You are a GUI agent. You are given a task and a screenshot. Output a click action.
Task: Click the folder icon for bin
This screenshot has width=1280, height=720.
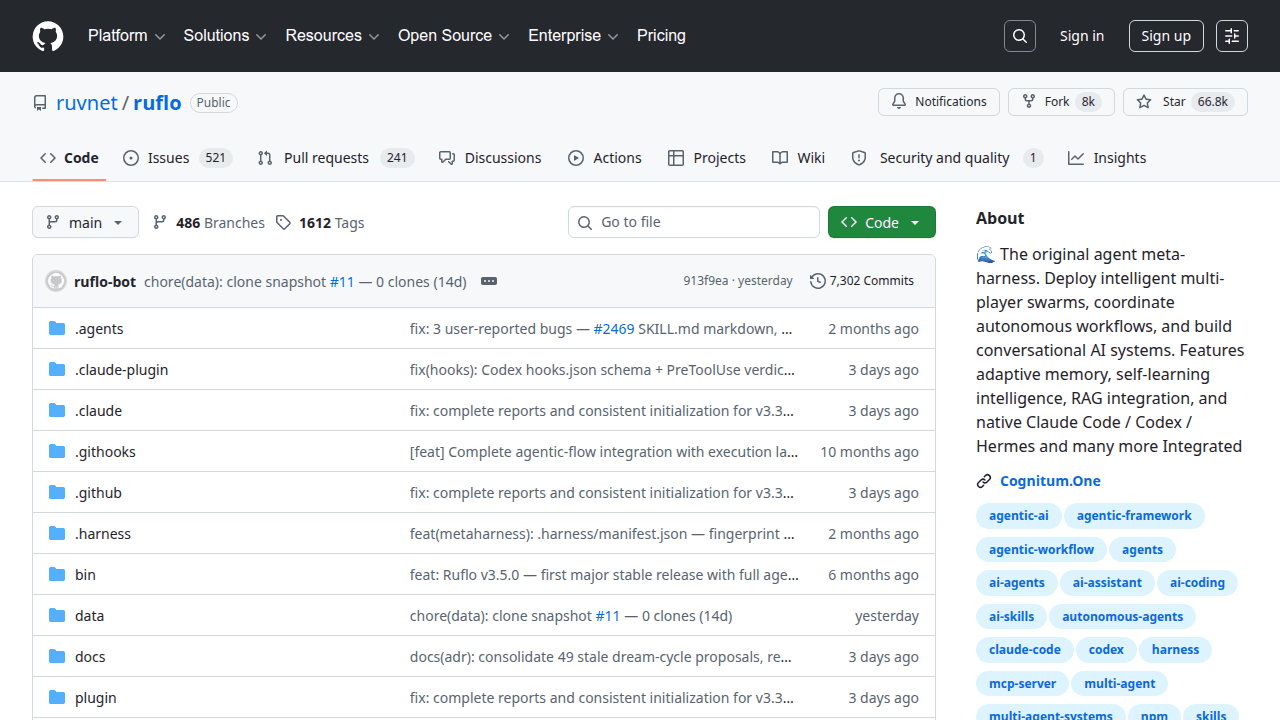pos(57,574)
